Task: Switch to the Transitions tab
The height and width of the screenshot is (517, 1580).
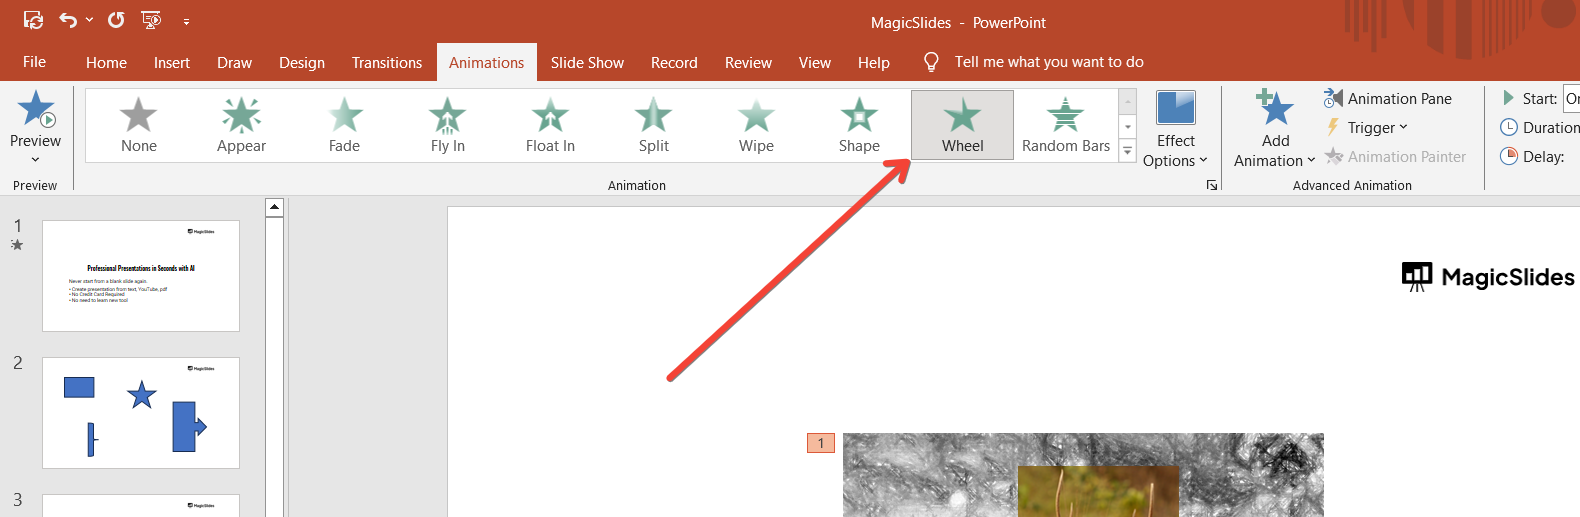Action: (x=387, y=62)
